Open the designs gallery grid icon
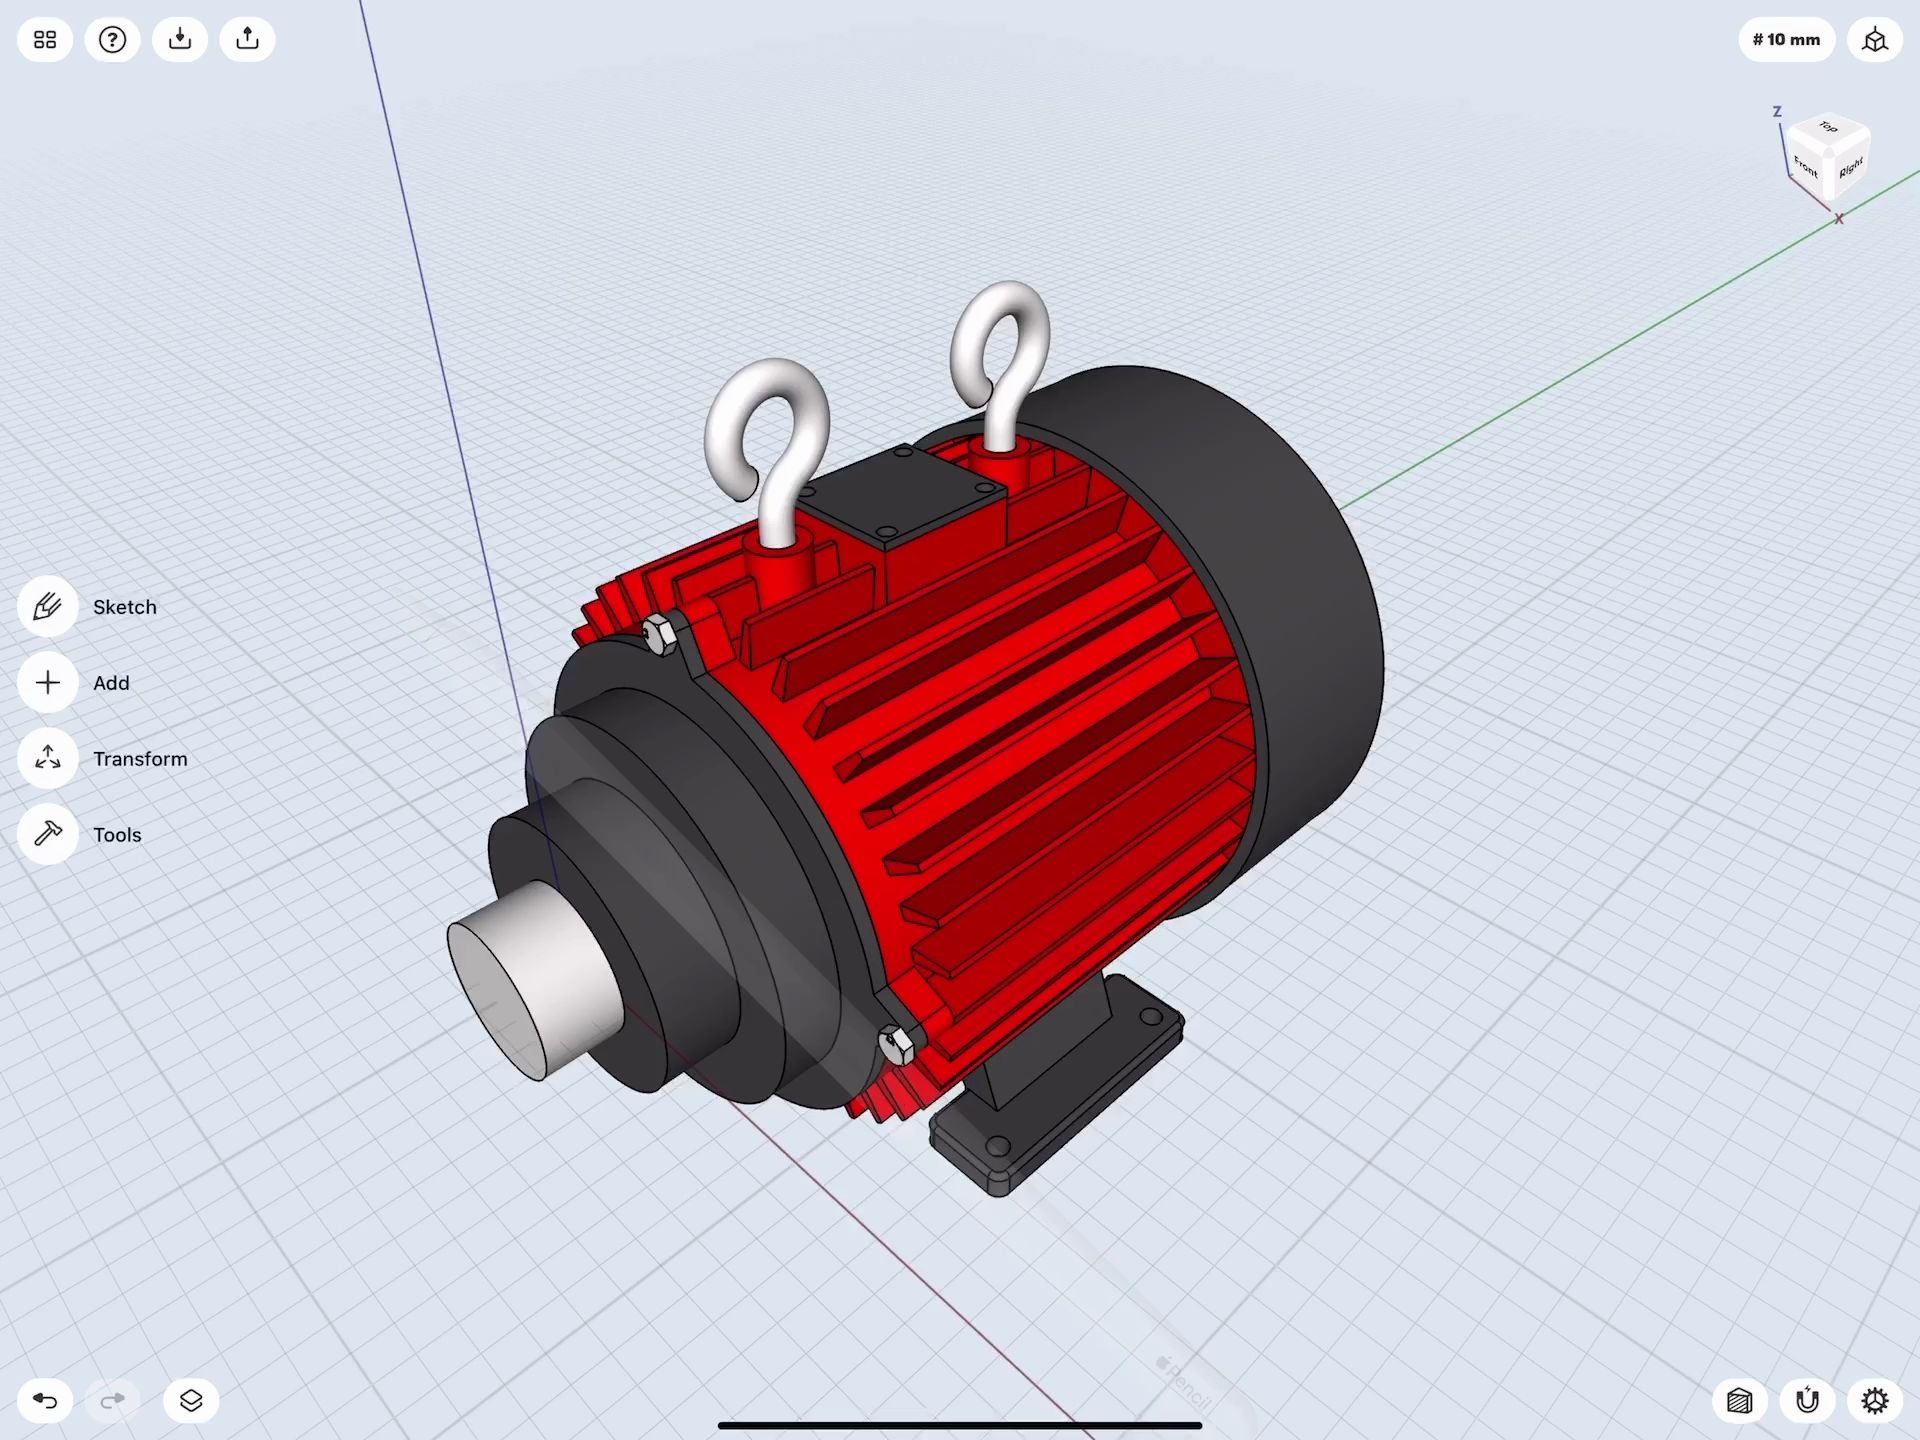Image resolution: width=1920 pixels, height=1440 pixels. pyautogui.click(x=45, y=40)
